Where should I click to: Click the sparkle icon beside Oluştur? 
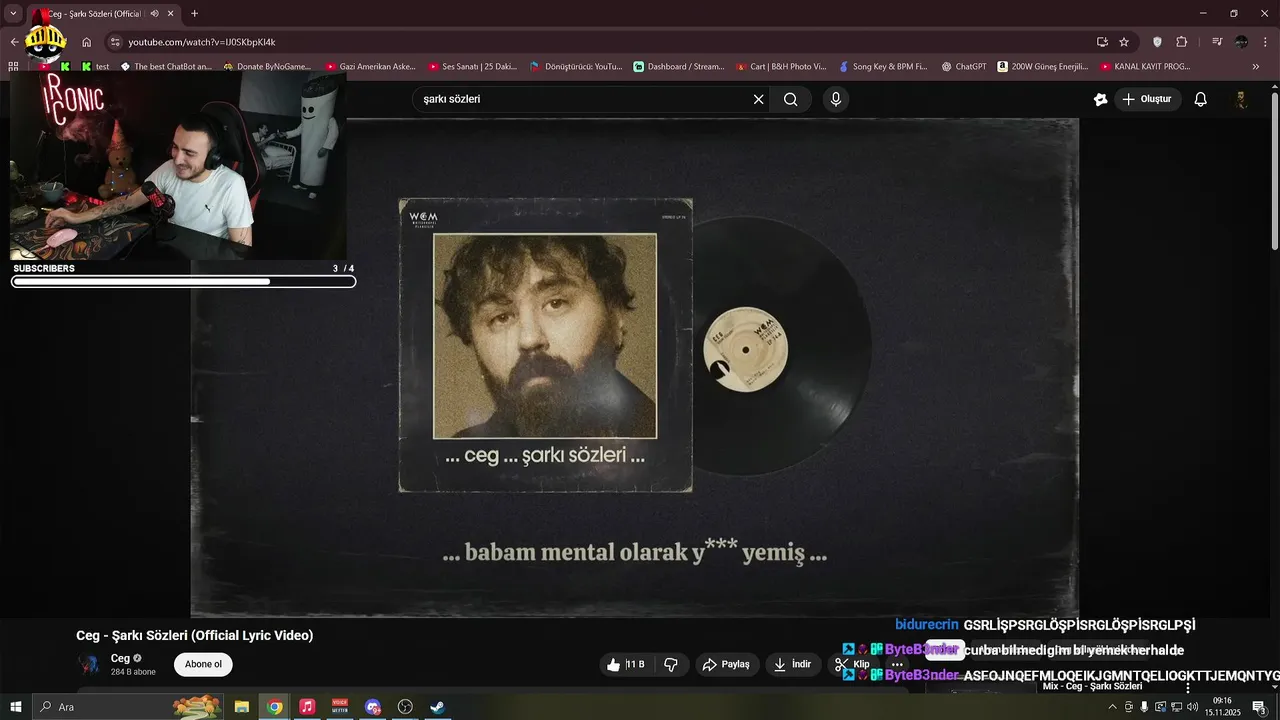pos(1100,99)
